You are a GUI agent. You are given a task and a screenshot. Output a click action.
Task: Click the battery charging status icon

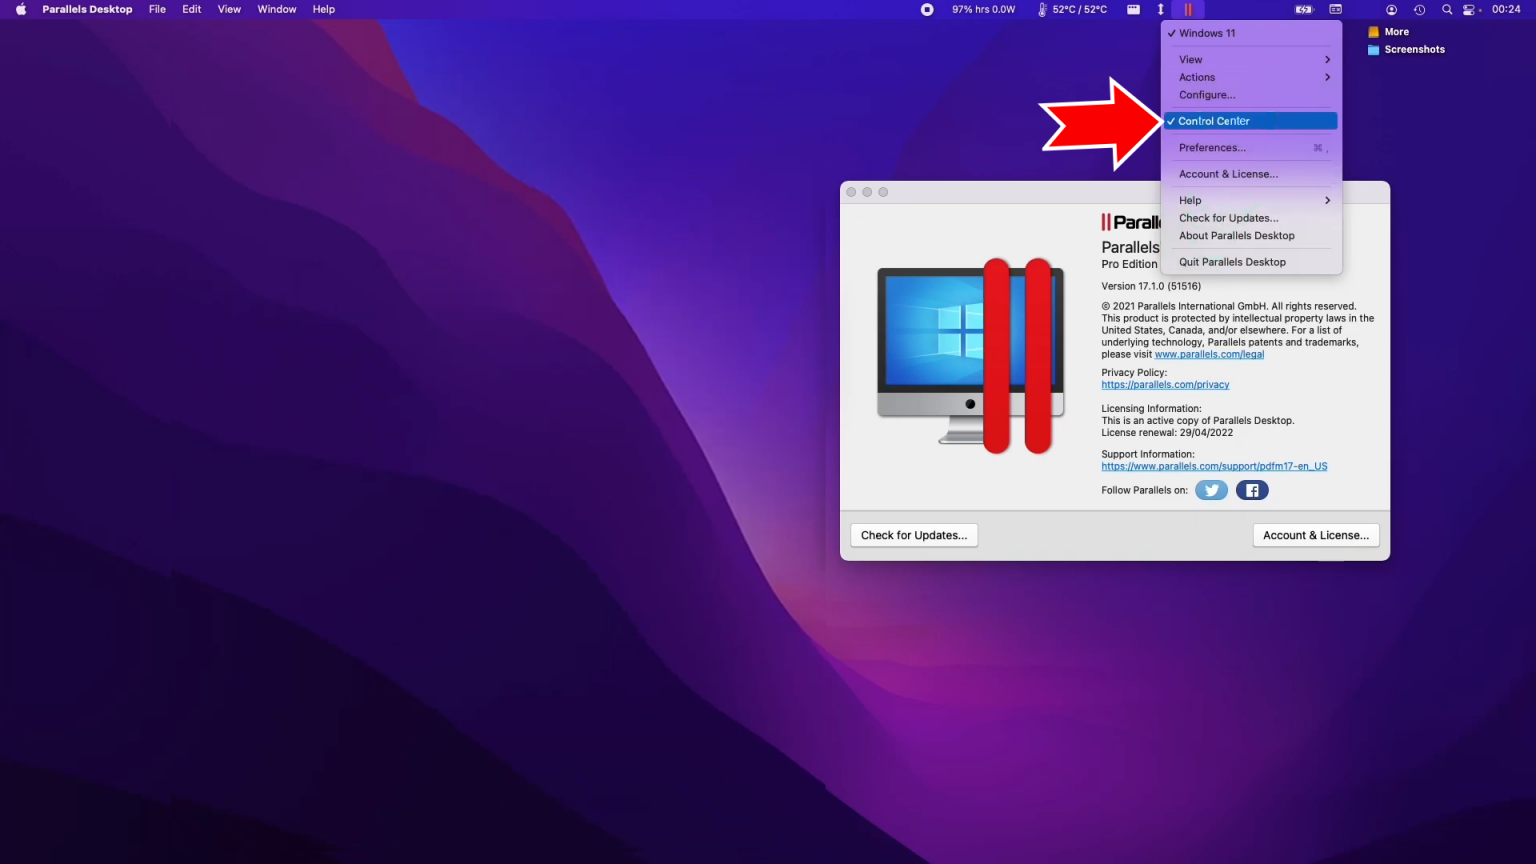[1304, 9]
